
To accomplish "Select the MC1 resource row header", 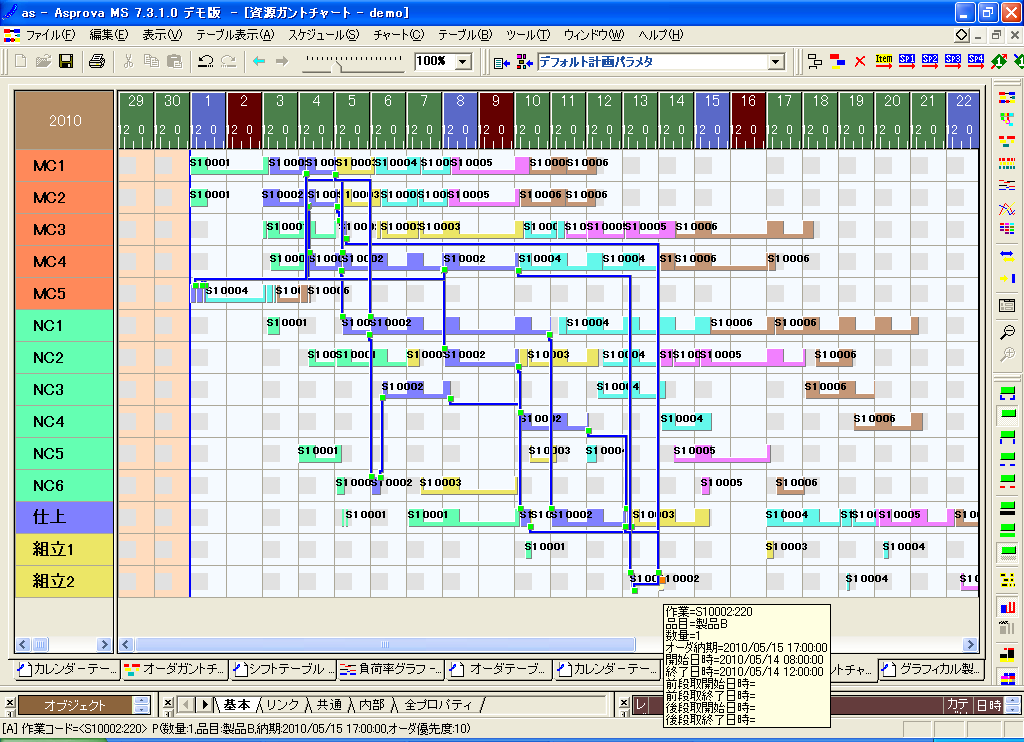I will 64,166.
